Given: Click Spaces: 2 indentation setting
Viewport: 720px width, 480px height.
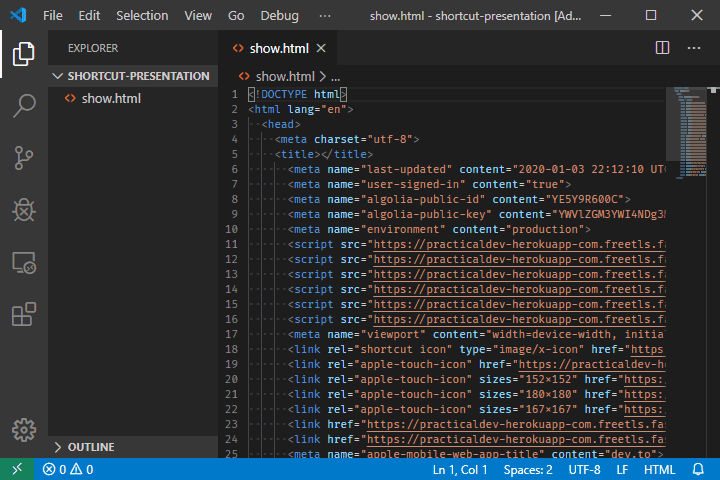Looking at the screenshot, I should pyautogui.click(x=528, y=469).
